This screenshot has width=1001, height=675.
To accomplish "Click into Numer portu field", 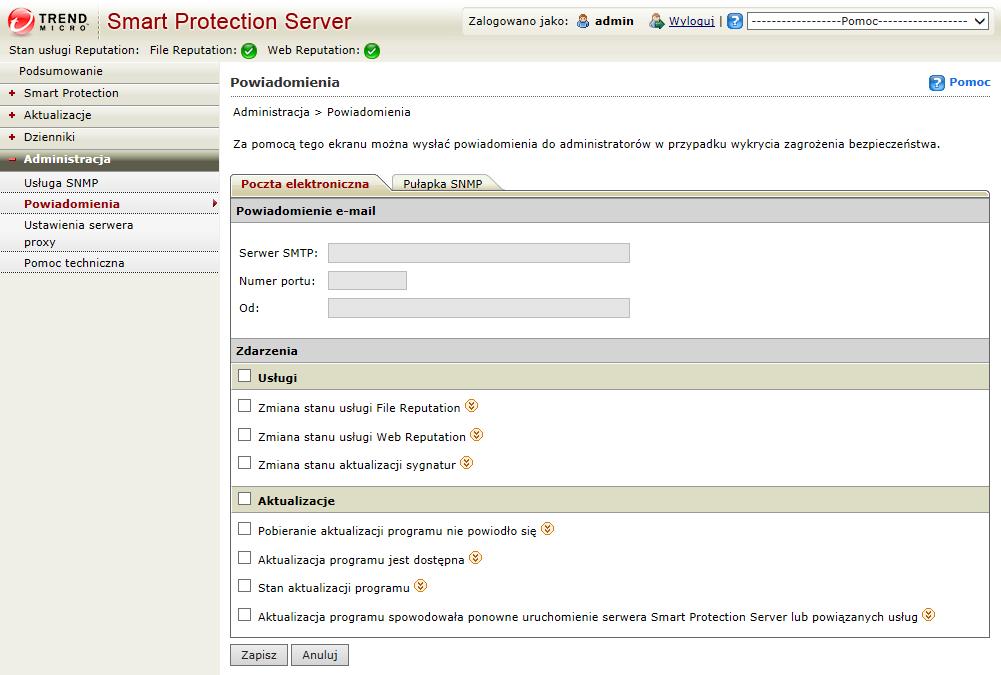I will pos(367,280).
